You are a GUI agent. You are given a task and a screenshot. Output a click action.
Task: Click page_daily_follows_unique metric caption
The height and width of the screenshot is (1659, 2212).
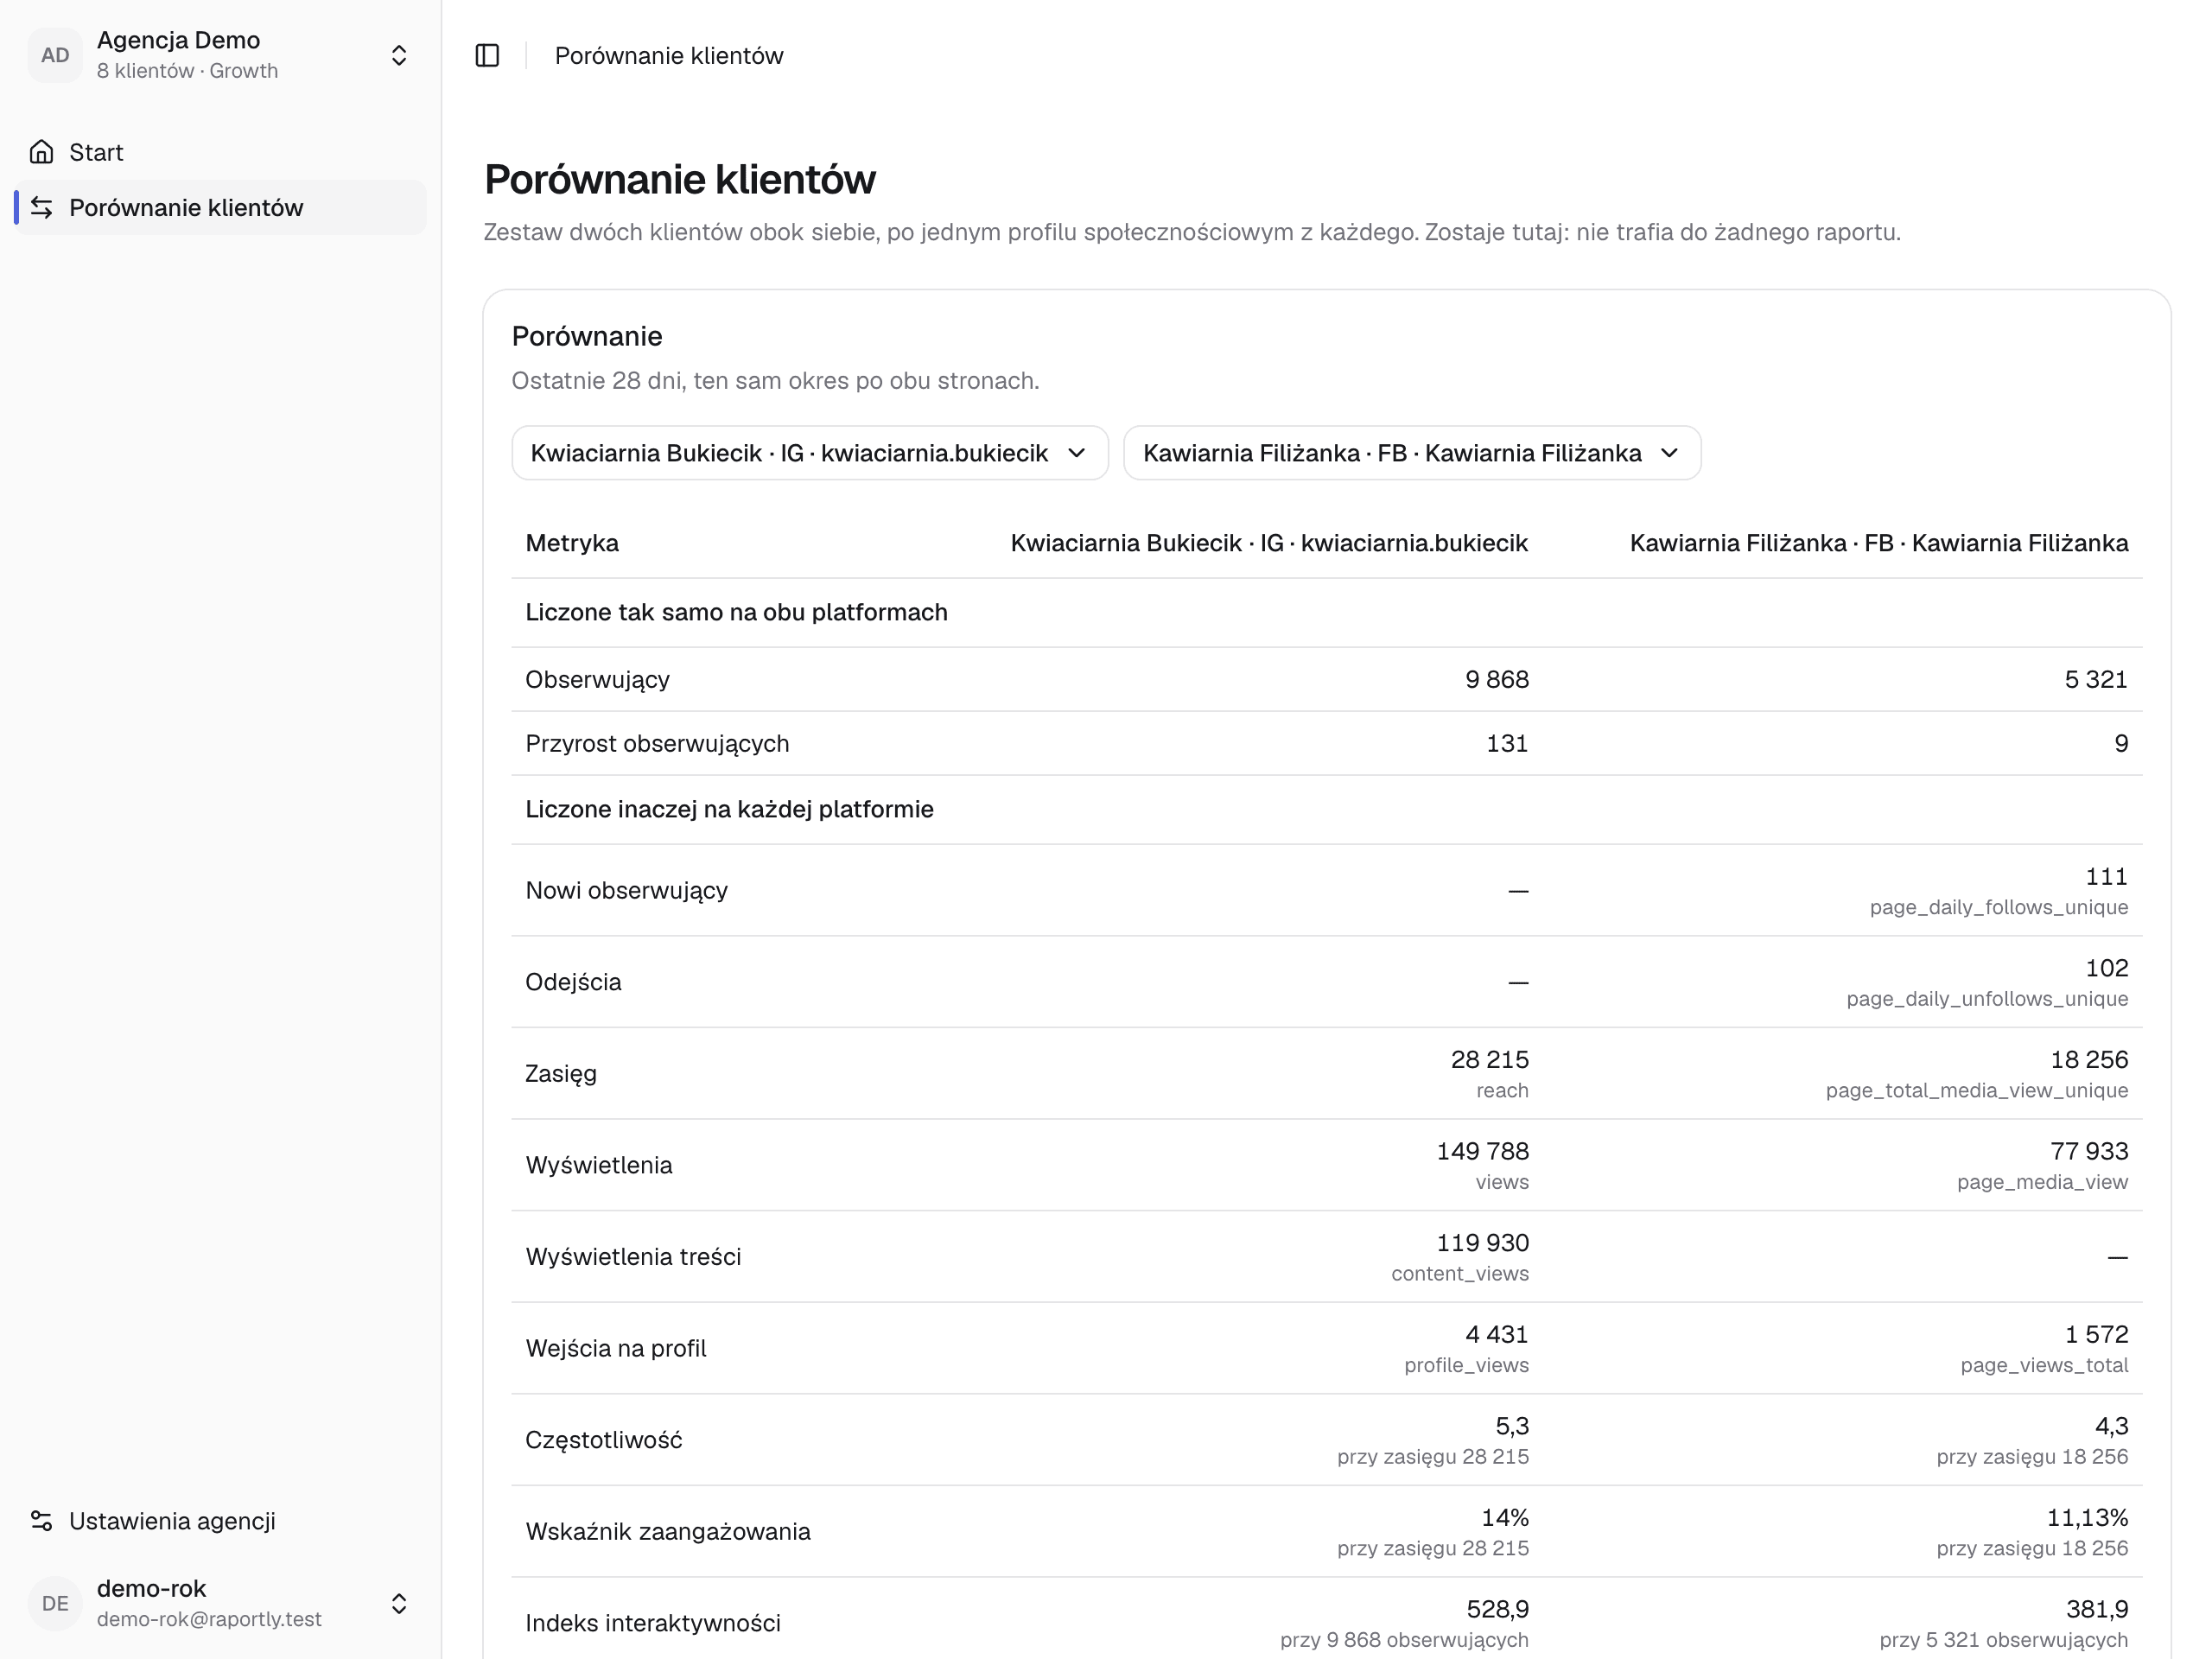tap(1999, 907)
